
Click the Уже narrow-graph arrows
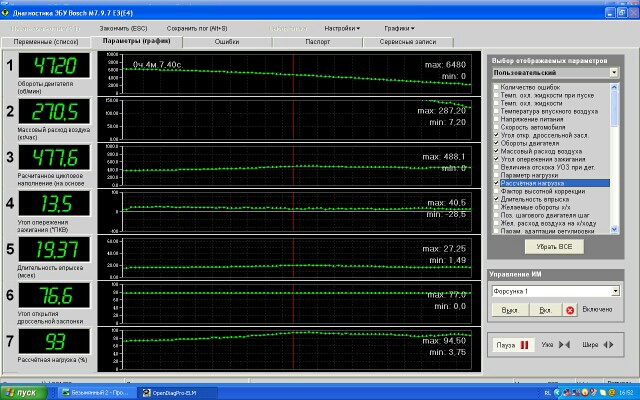click(564, 345)
